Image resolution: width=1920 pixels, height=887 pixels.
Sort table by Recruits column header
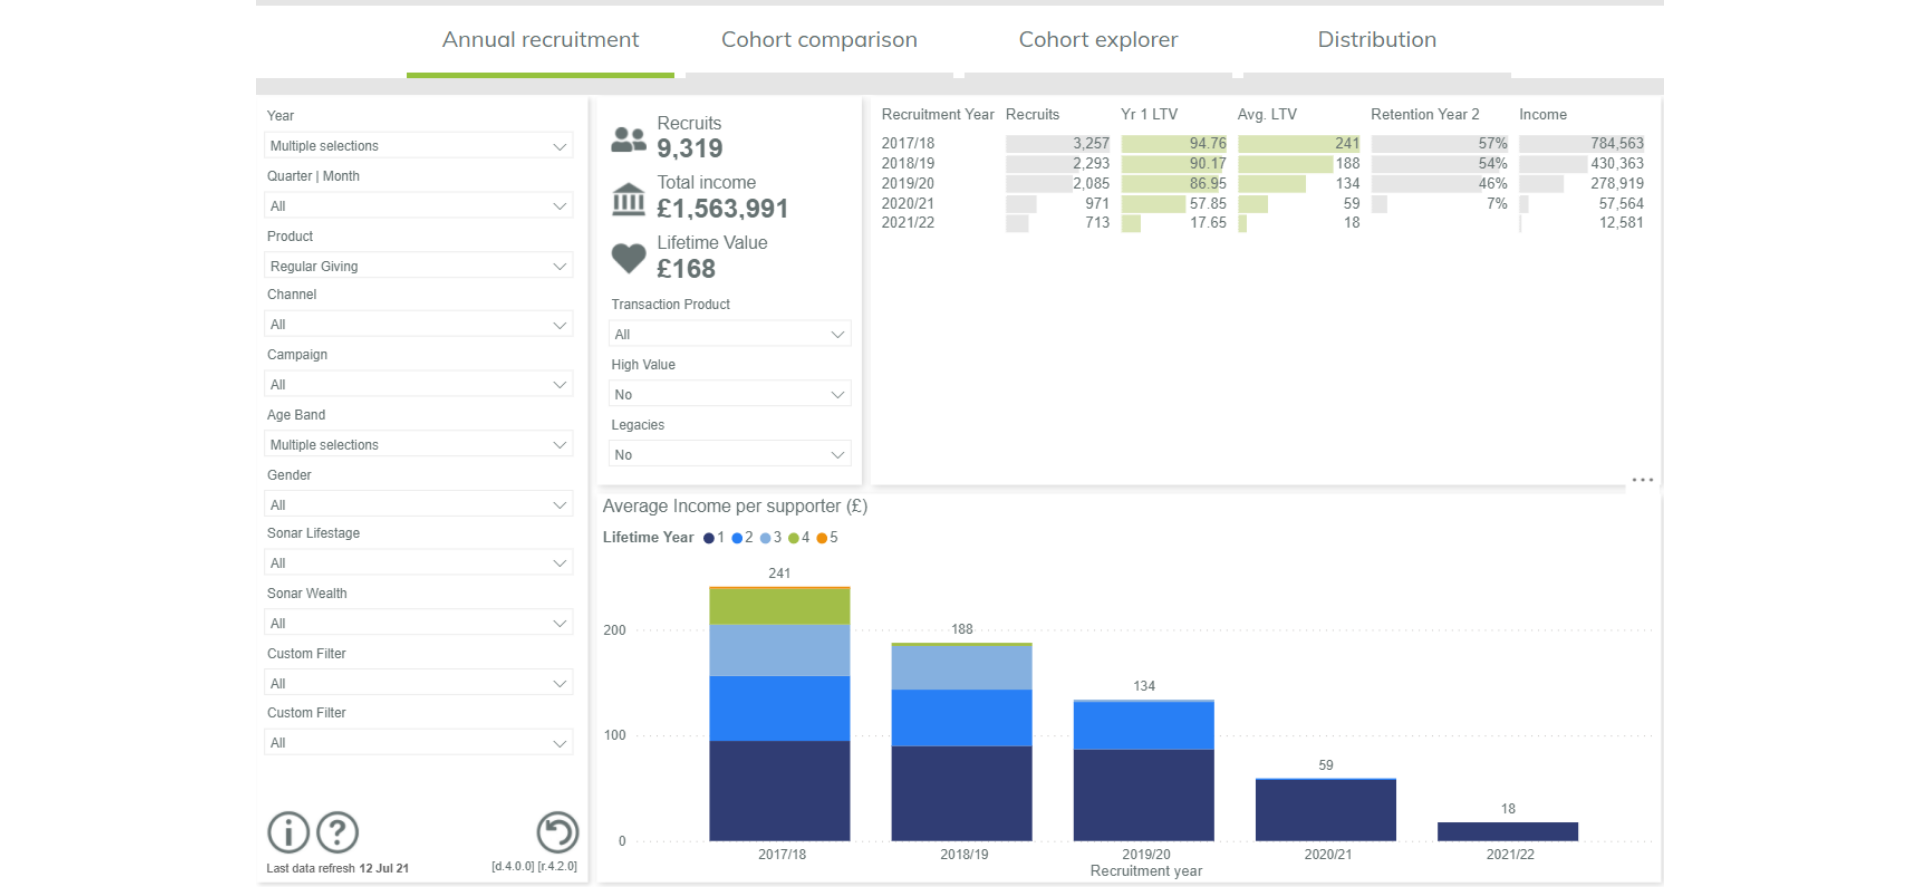(x=1032, y=114)
